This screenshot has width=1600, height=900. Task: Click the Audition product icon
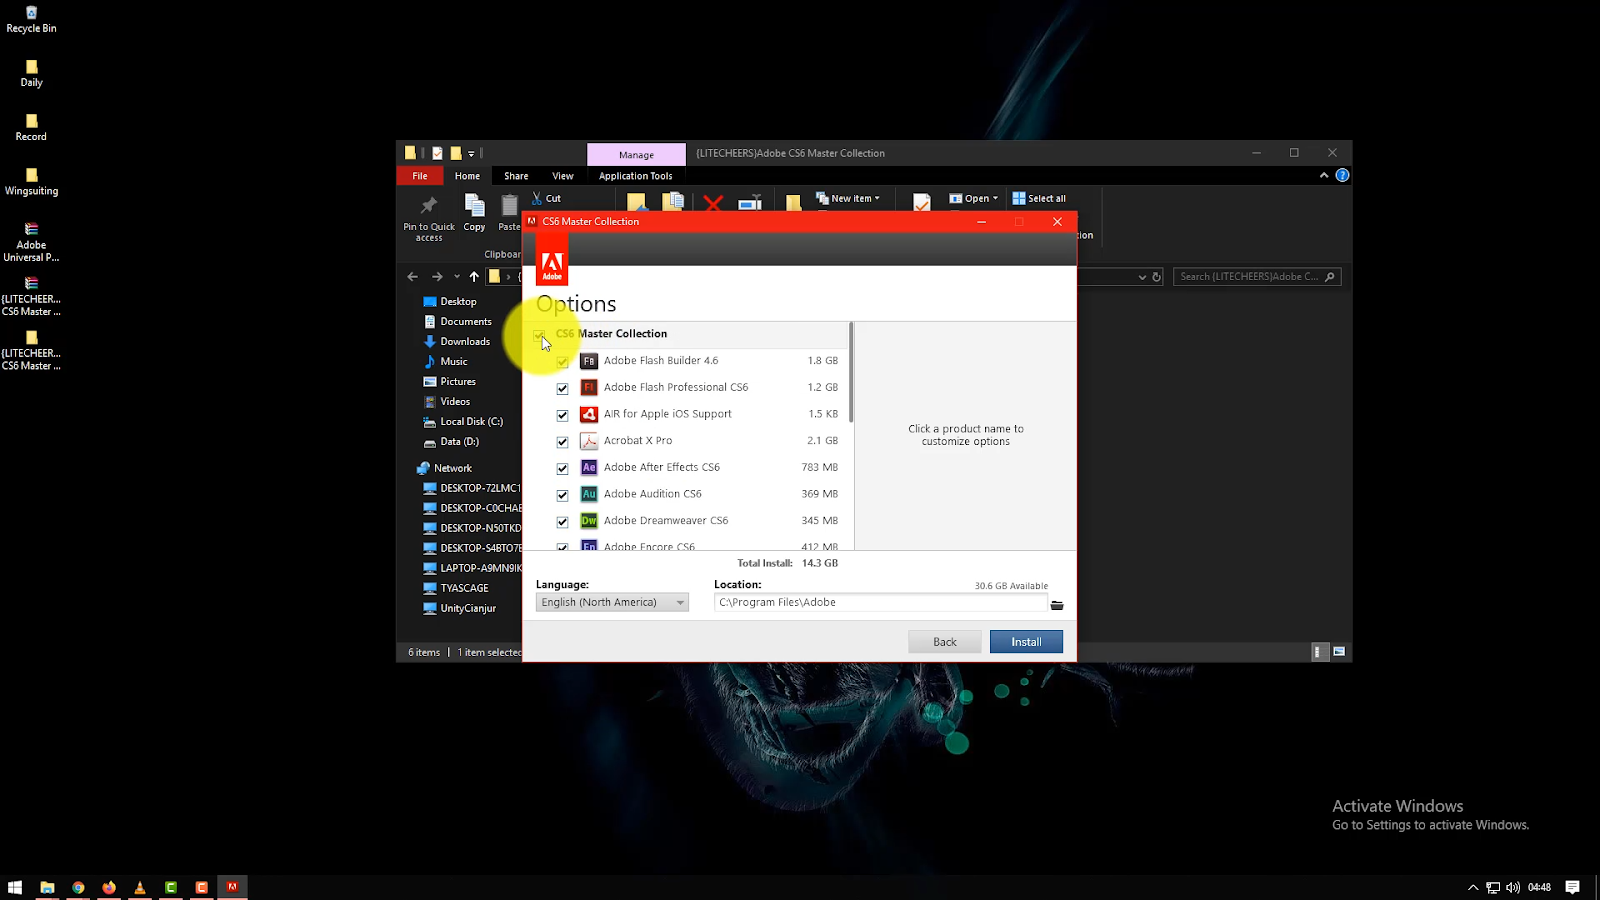pyautogui.click(x=589, y=494)
